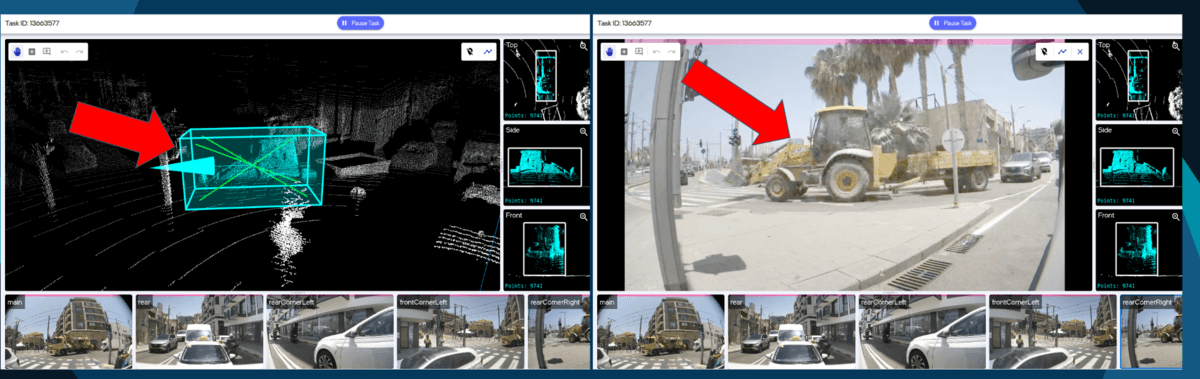Open the comment tool in left window
The width and height of the screenshot is (1200, 379).
tap(47, 51)
